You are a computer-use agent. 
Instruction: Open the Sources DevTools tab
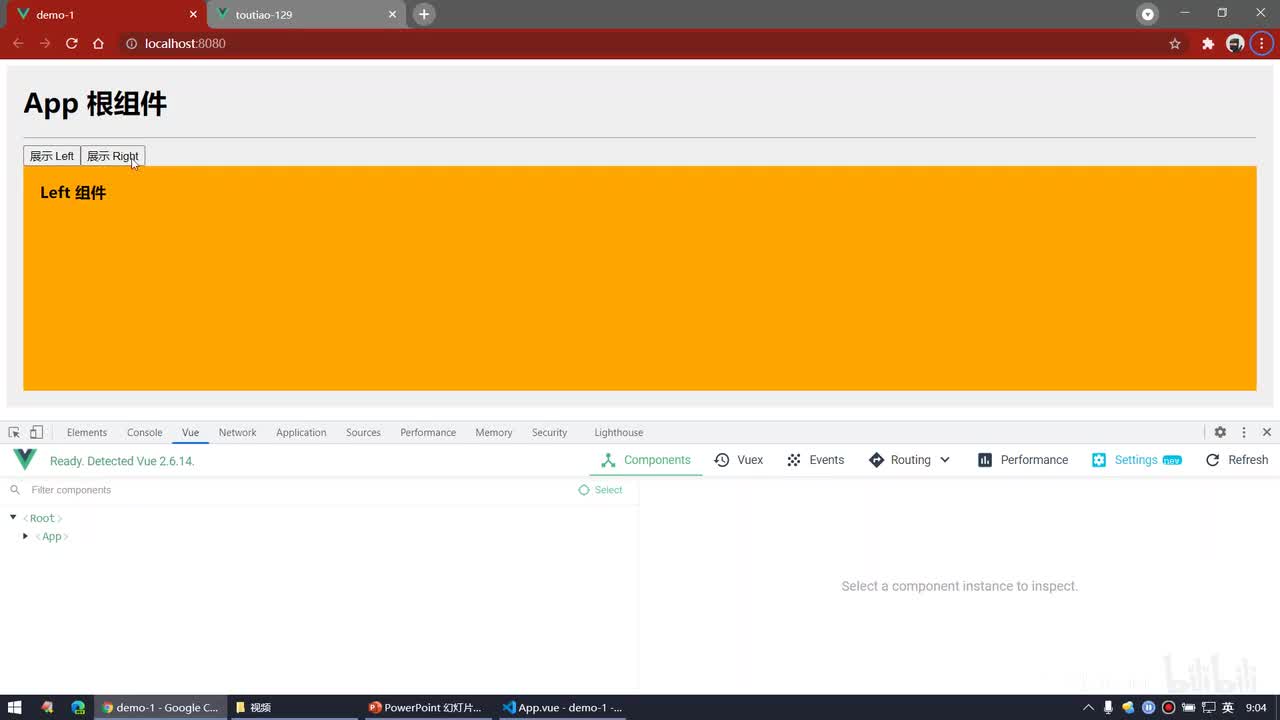pyautogui.click(x=363, y=432)
